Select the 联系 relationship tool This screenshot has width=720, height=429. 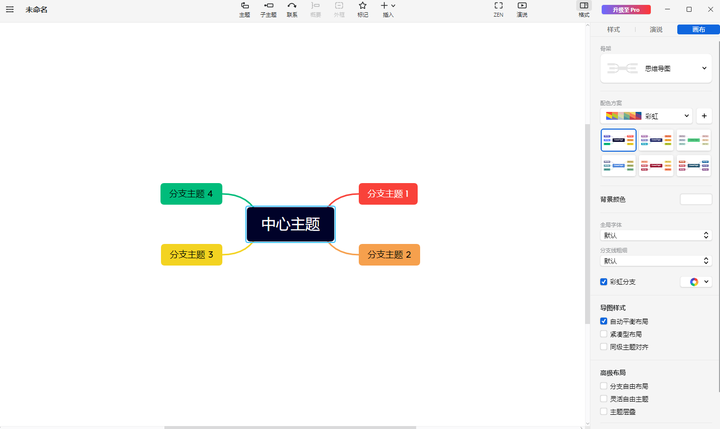pyautogui.click(x=292, y=10)
